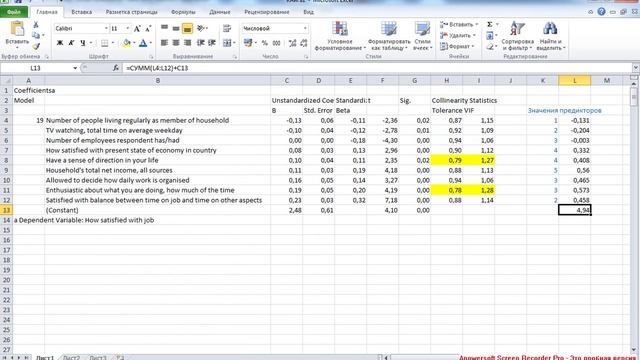The width and height of the screenshot is (640, 360).
Task: Switch to the Рецензирование tab
Action: (267, 12)
